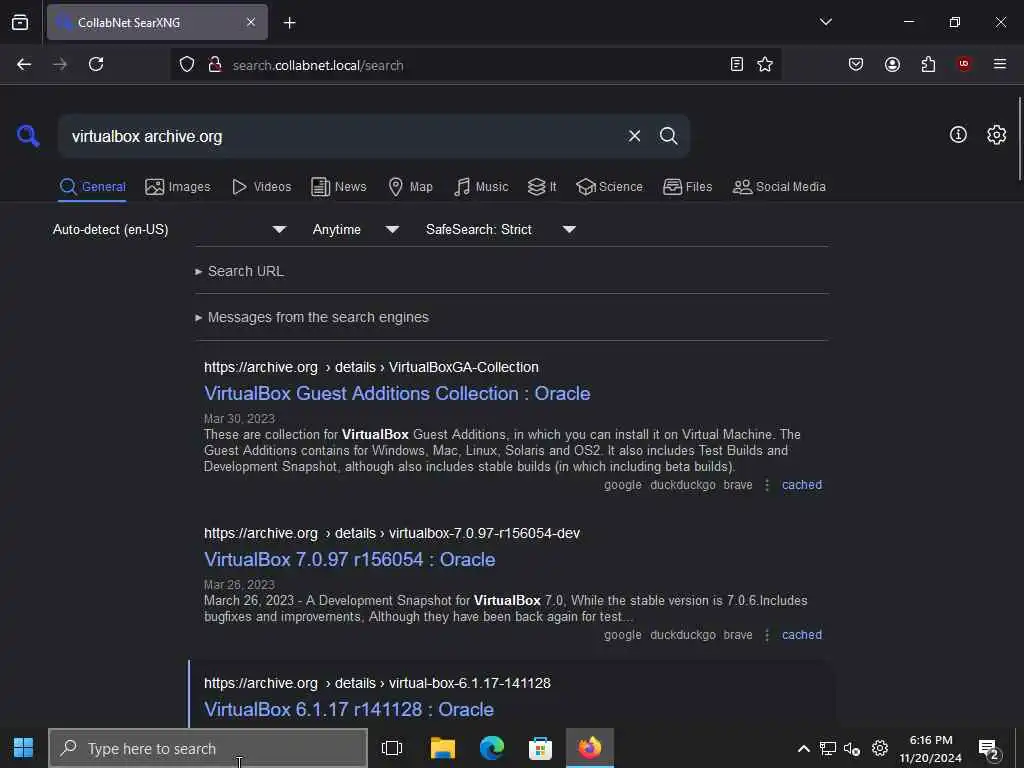This screenshot has height=768, width=1024.
Task: Open more options dots for Guest Additions result
Action: coord(767,485)
